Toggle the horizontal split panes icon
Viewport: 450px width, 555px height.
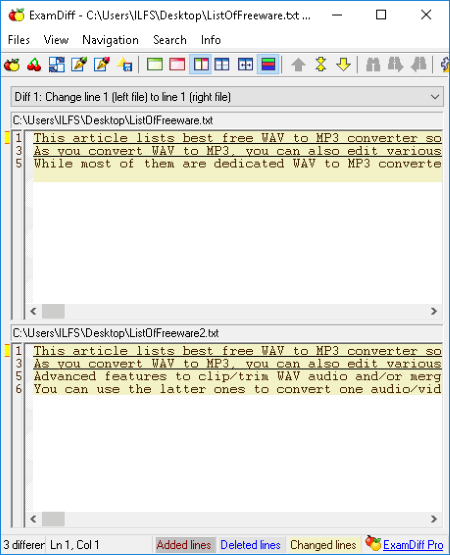pyautogui.click(x=222, y=65)
